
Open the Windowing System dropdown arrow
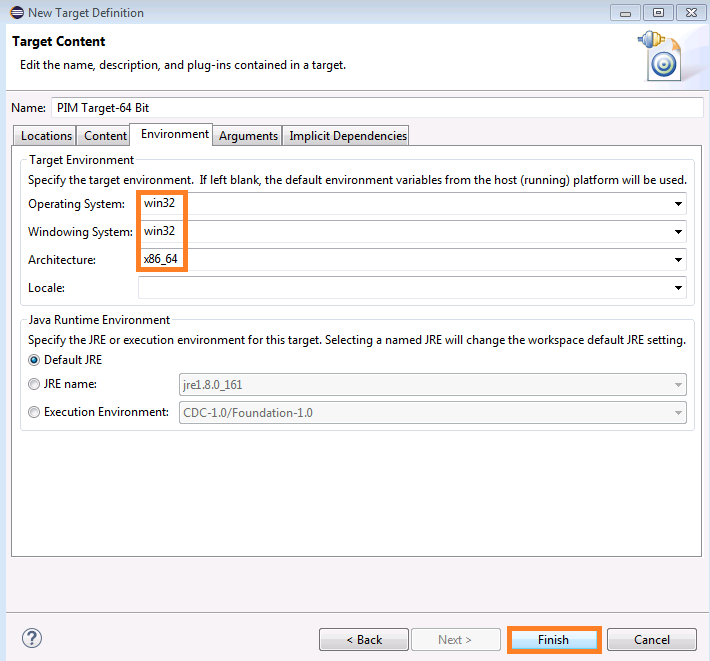point(678,232)
